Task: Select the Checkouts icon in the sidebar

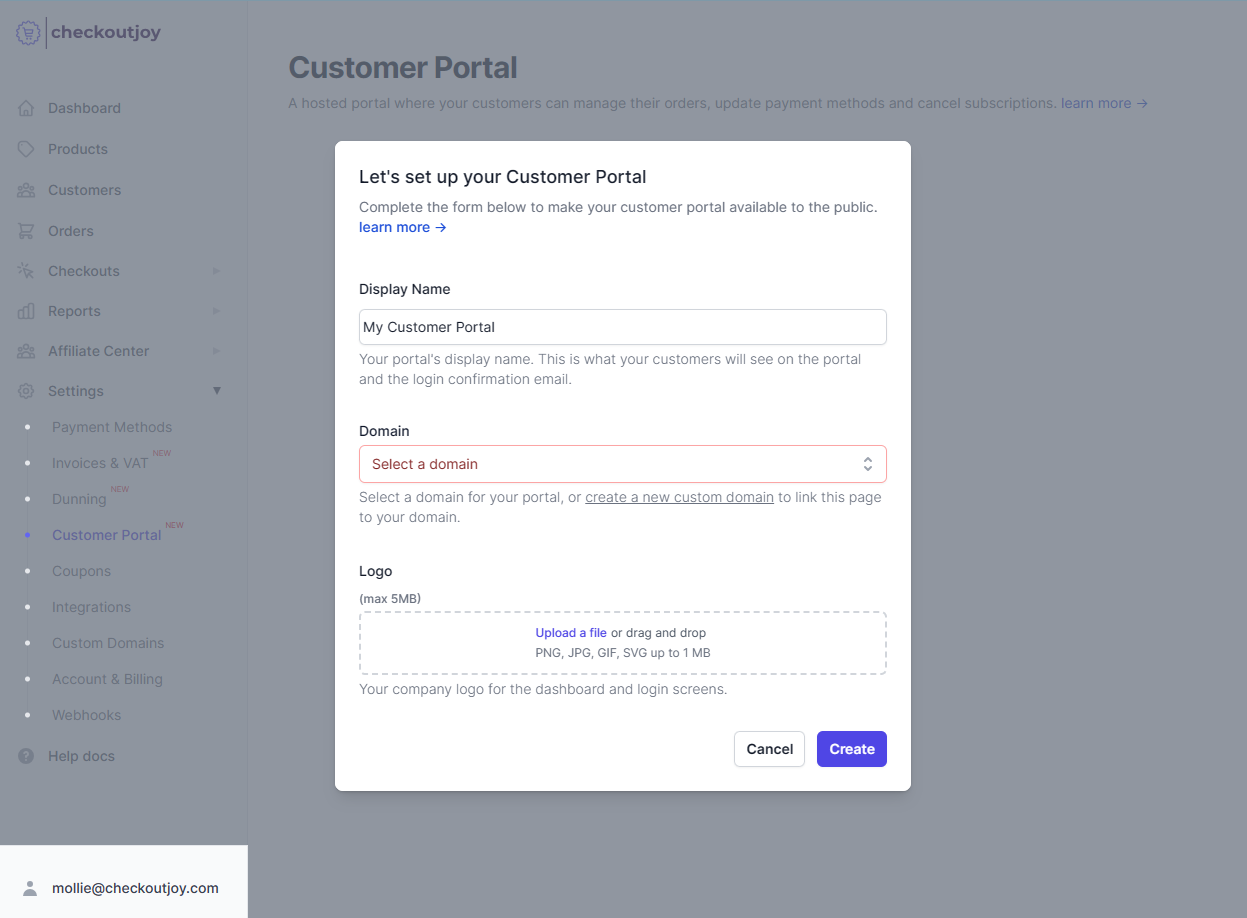Action: pos(28,270)
